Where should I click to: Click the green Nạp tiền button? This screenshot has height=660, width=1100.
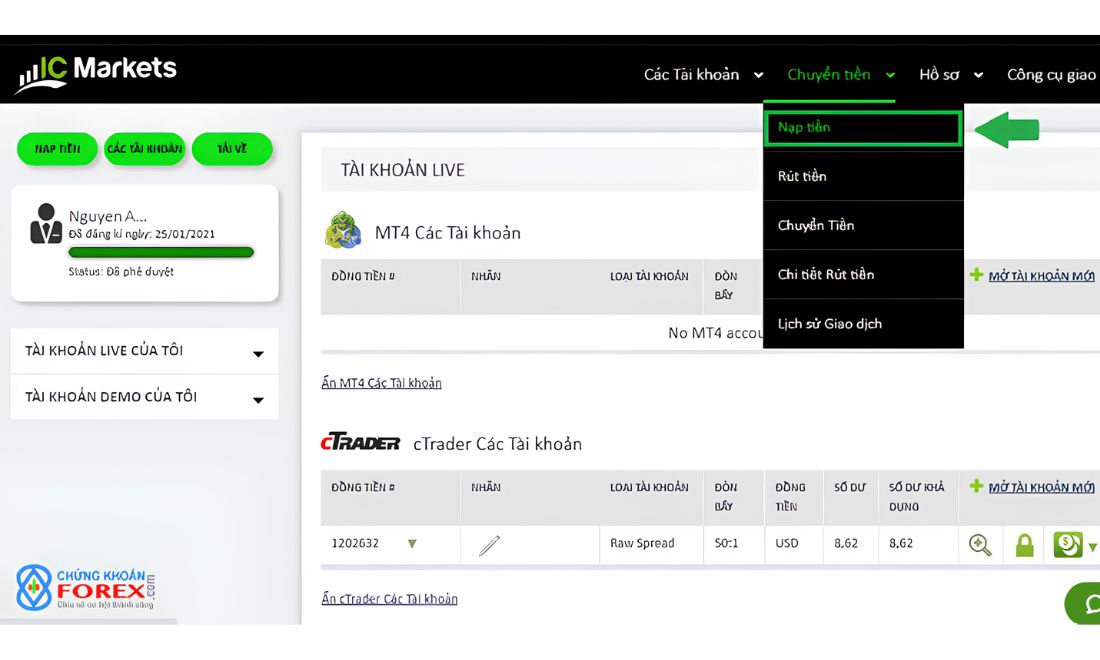click(x=58, y=149)
